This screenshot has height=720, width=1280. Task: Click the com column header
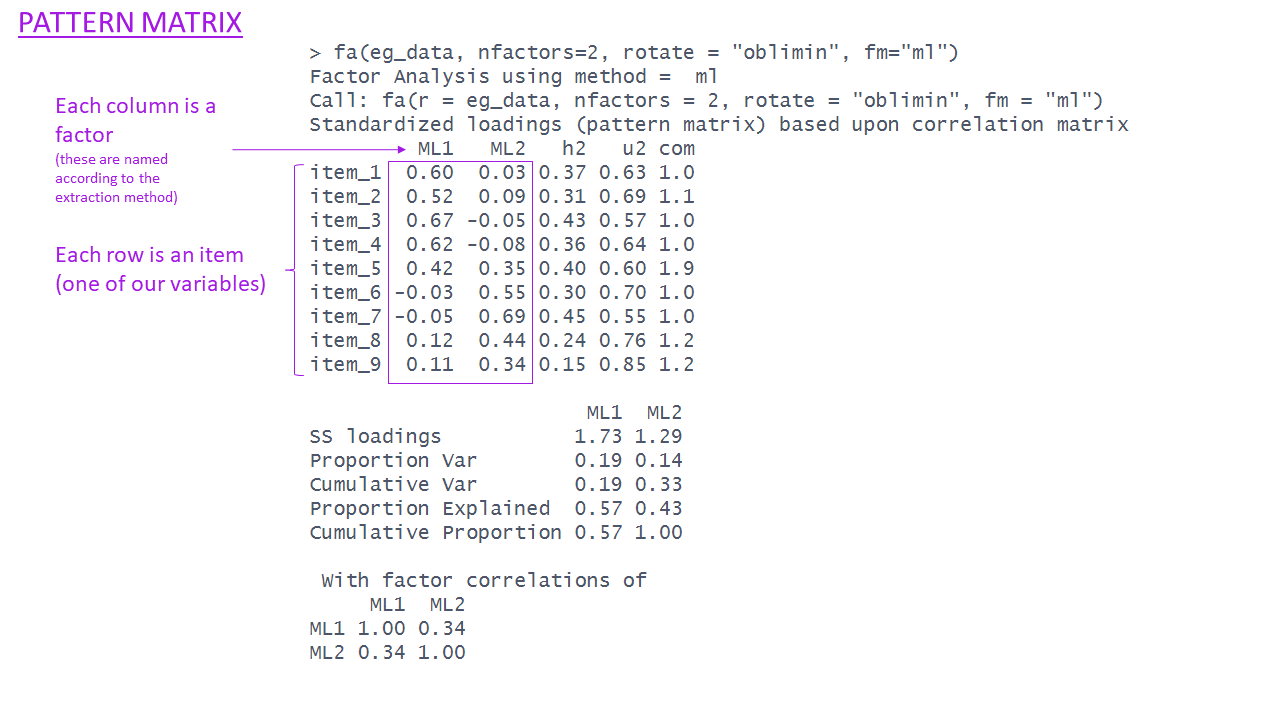(676, 149)
